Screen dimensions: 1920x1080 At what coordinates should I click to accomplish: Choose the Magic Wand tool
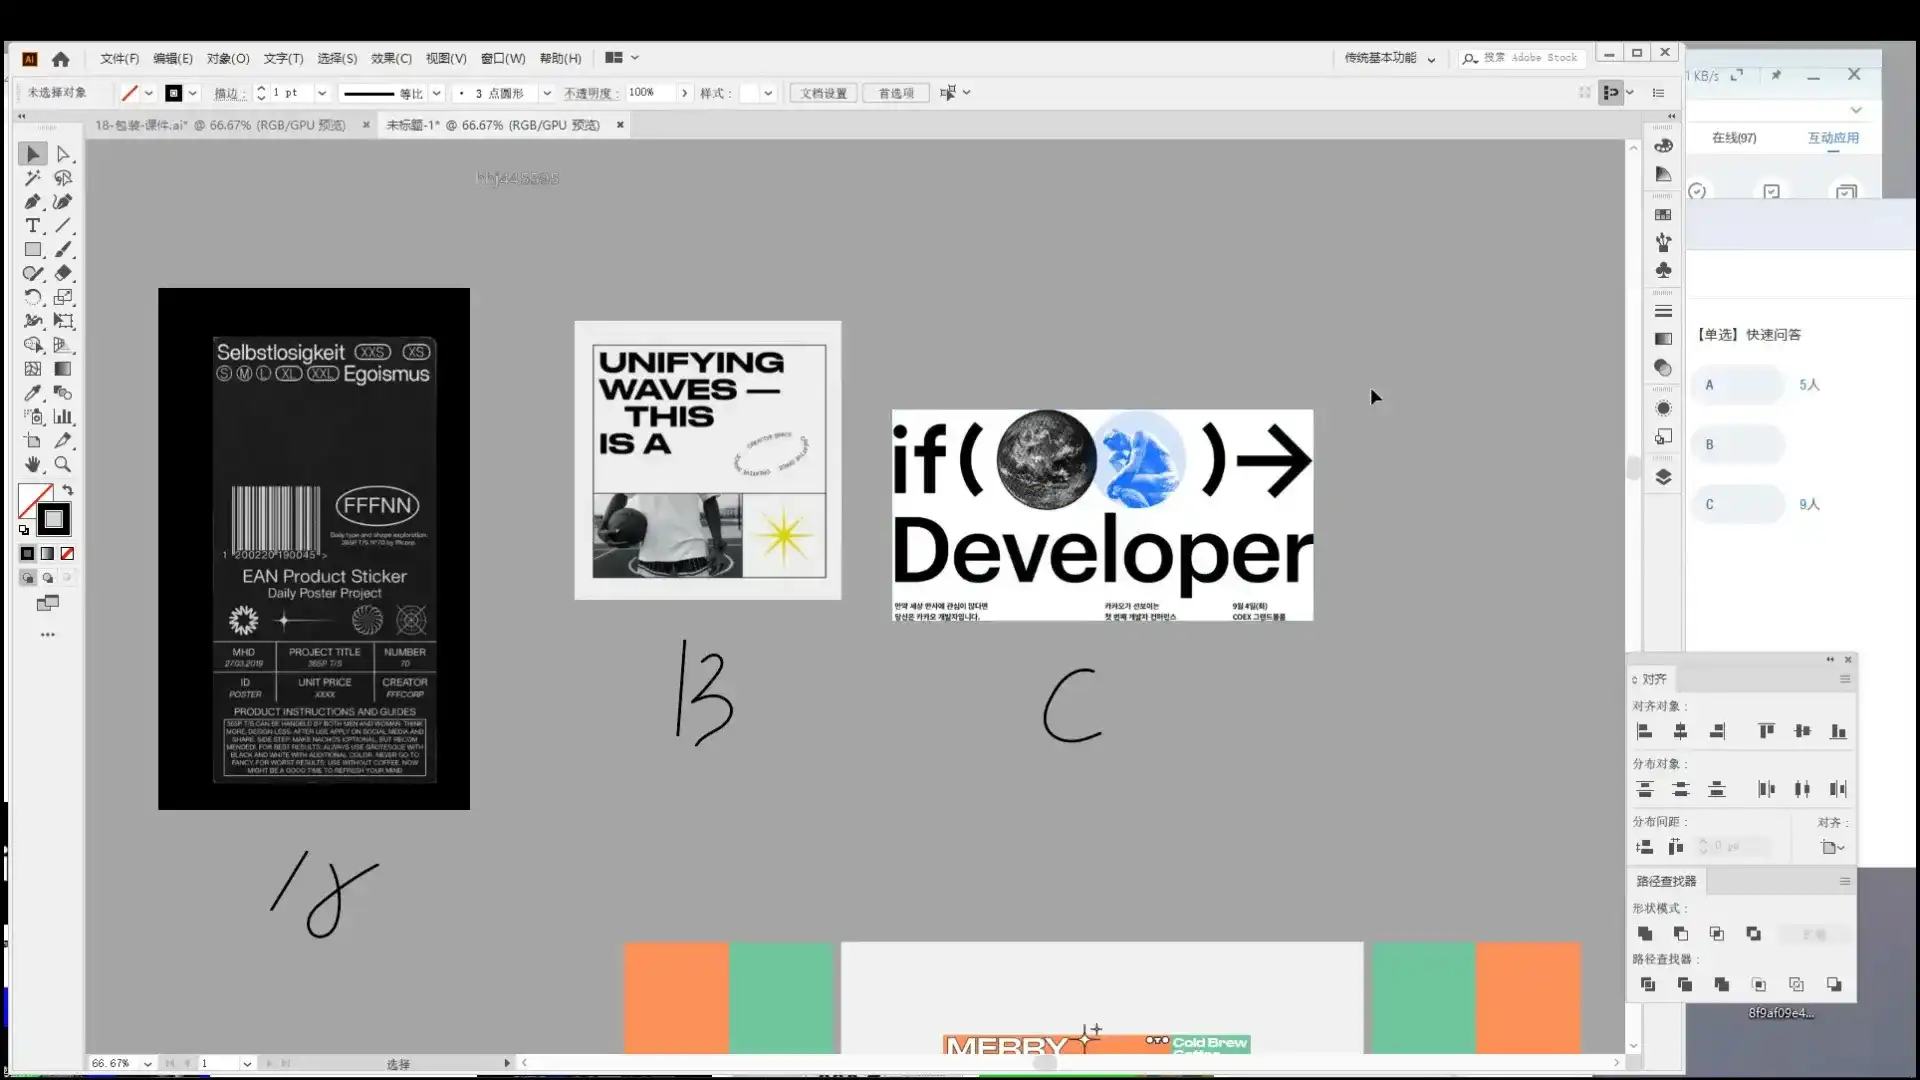pos(32,178)
